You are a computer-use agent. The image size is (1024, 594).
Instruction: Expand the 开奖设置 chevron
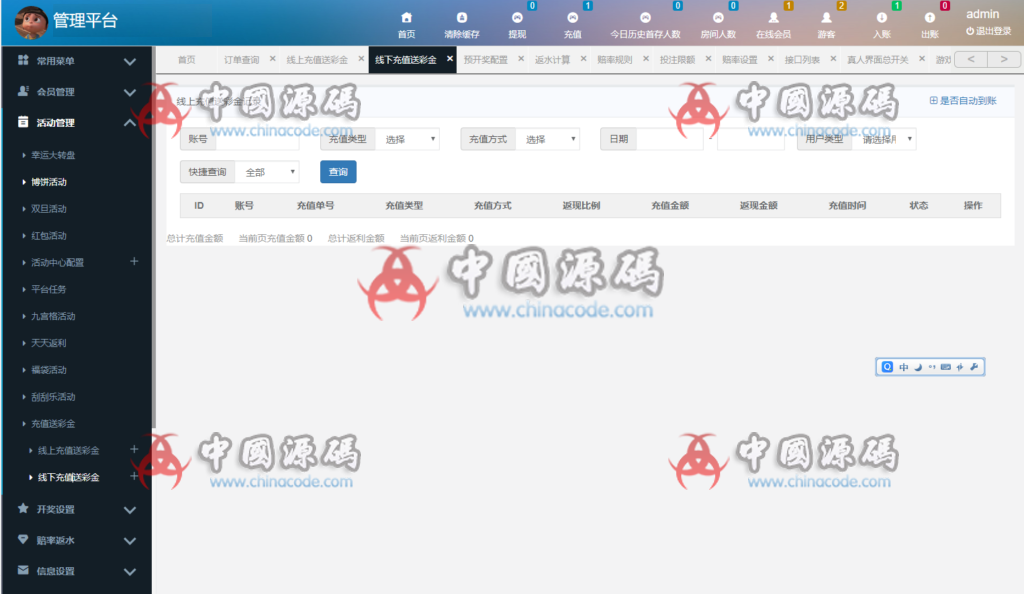[x=129, y=510]
